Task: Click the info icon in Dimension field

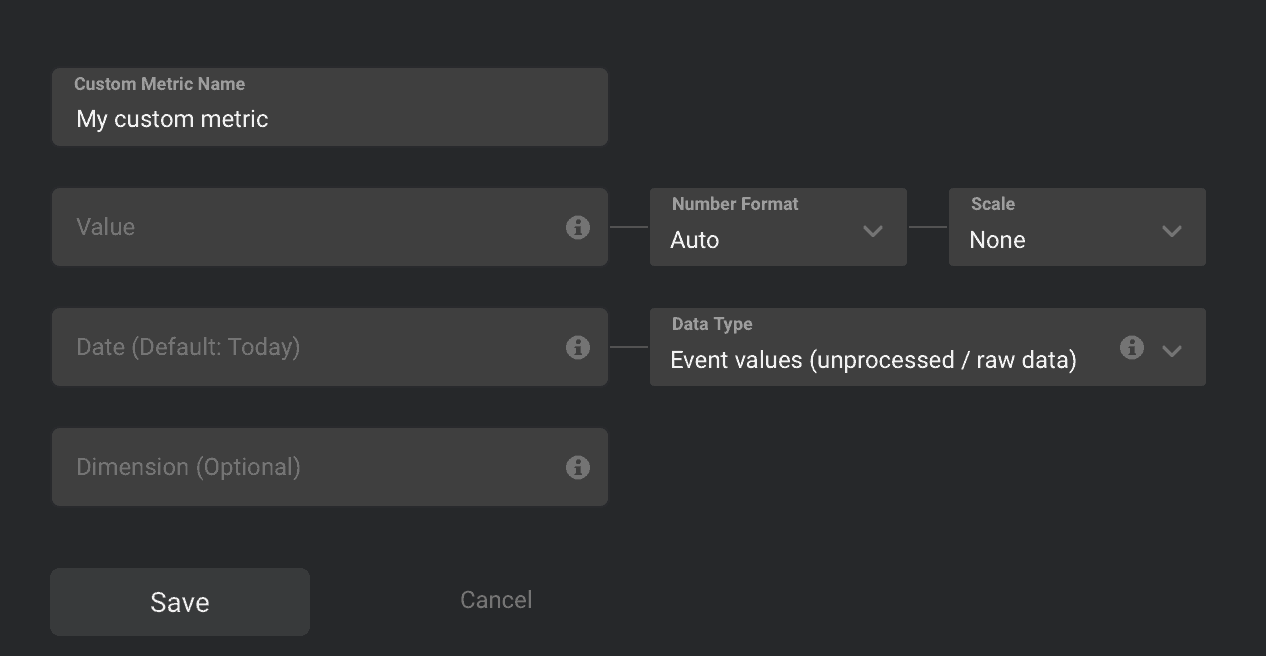Action: click(578, 467)
